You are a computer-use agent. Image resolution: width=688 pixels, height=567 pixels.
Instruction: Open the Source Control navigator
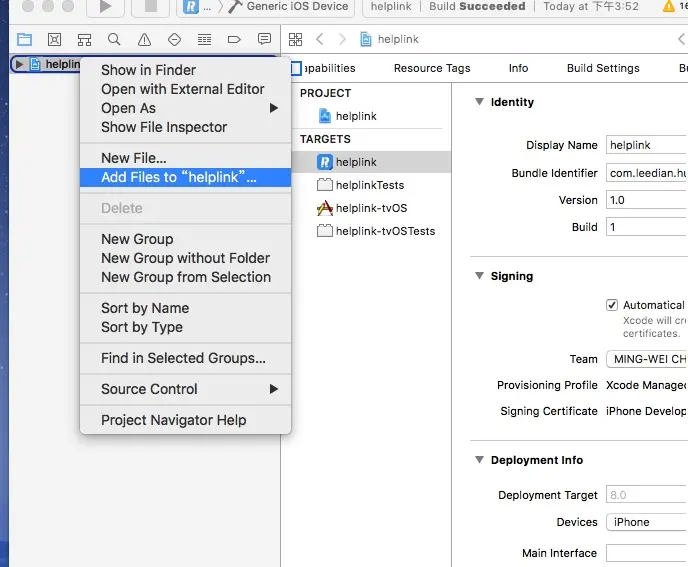(54, 39)
